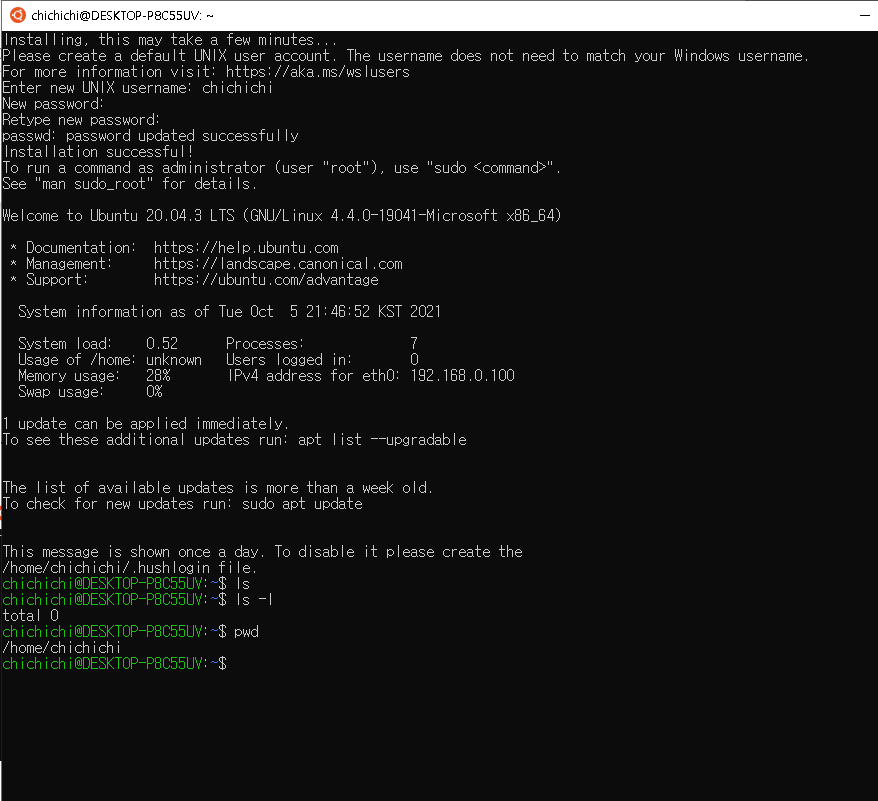Click the IPv4 address 192.168.0.100
This screenshot has width=878, height=801.
click(463, 375)
